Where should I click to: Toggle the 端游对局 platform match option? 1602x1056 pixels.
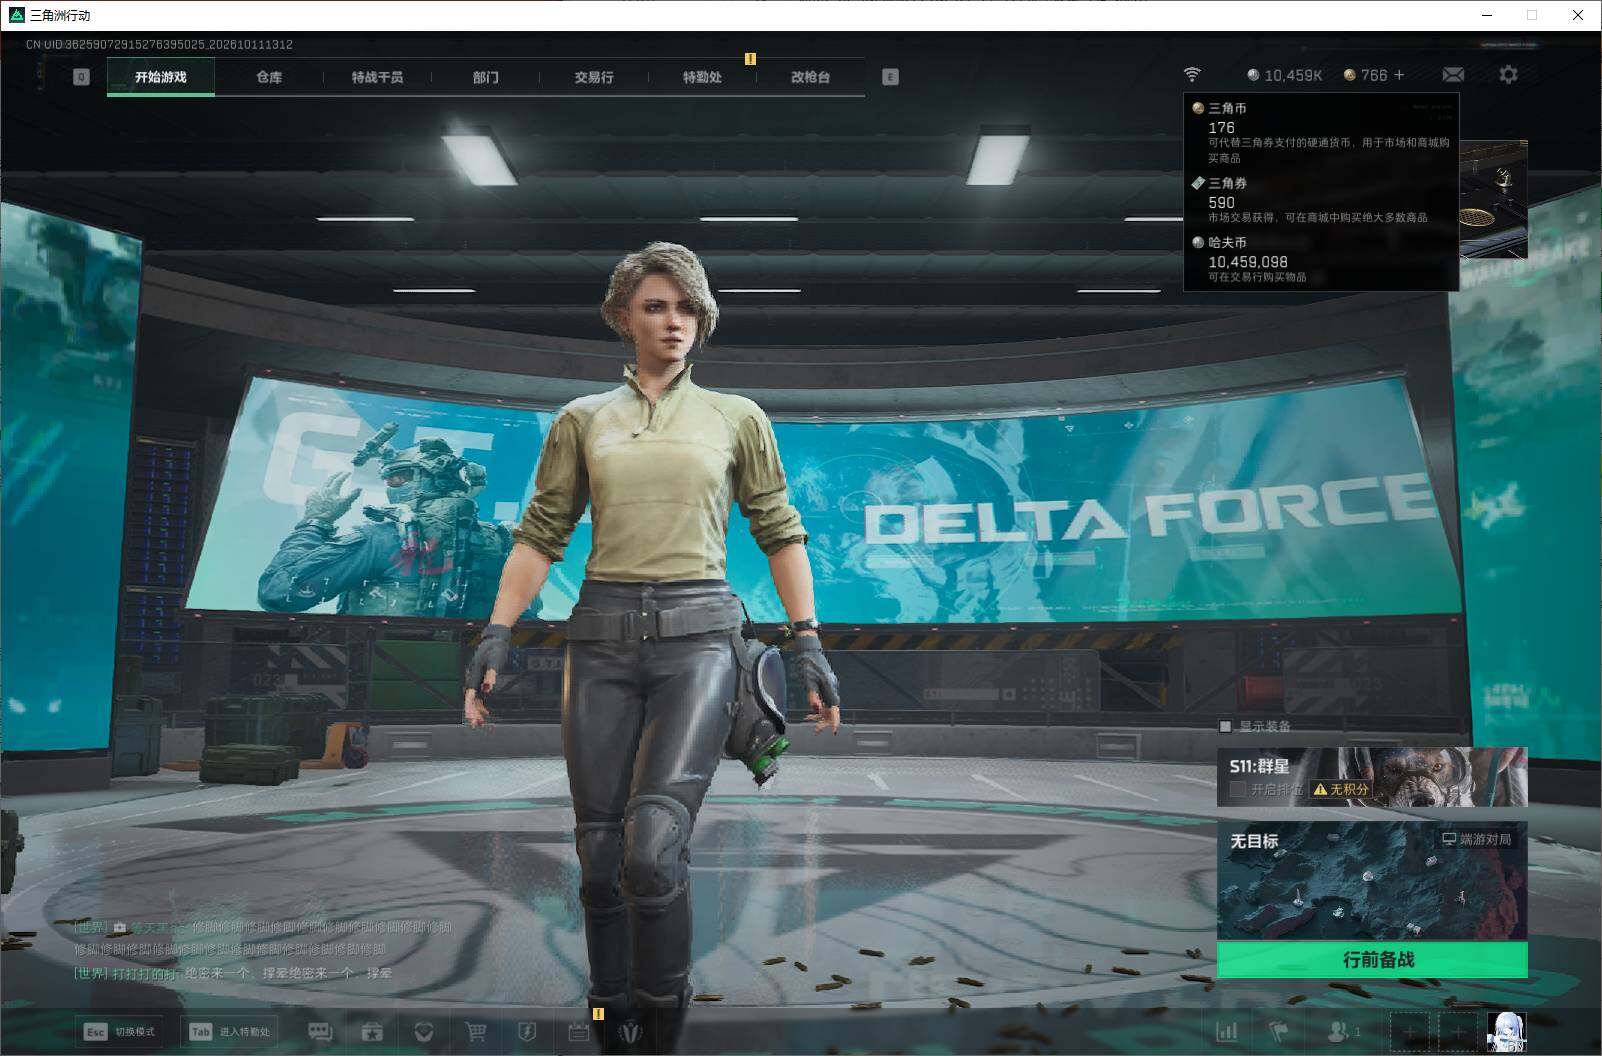click(x=1476, y=839)
